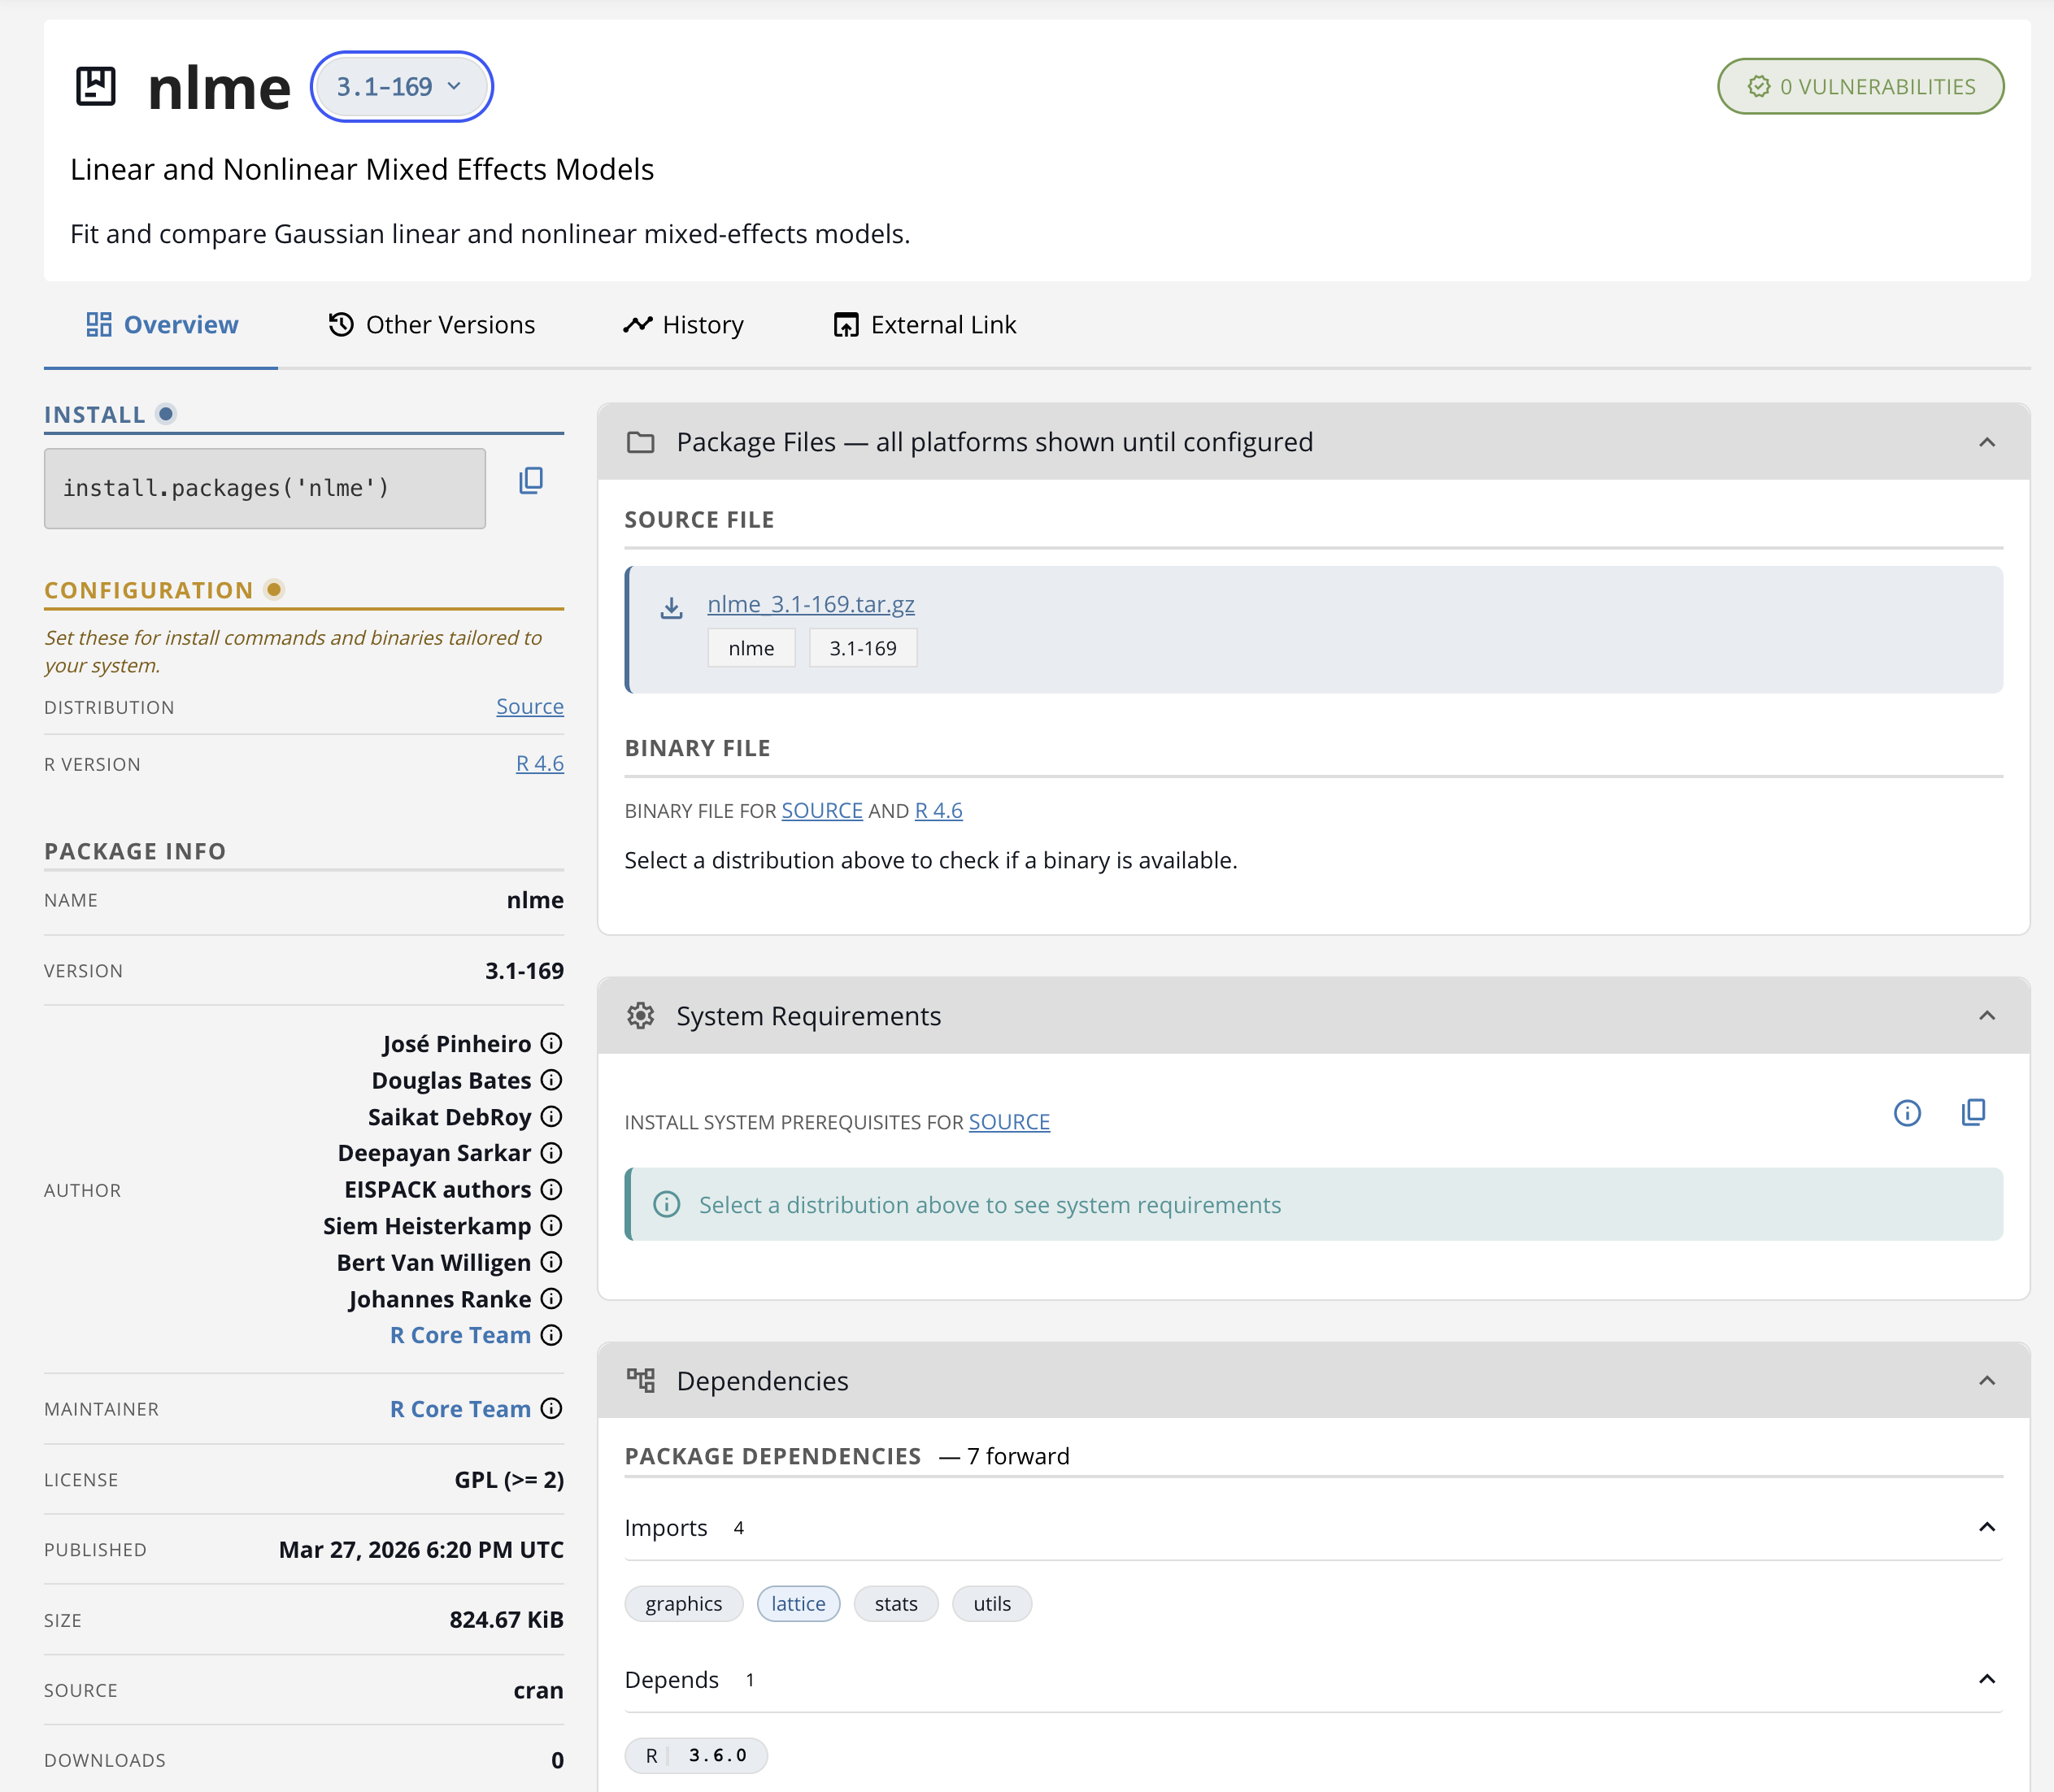
Task: Collapse the Package Files panel
Action: point(1987,442)
